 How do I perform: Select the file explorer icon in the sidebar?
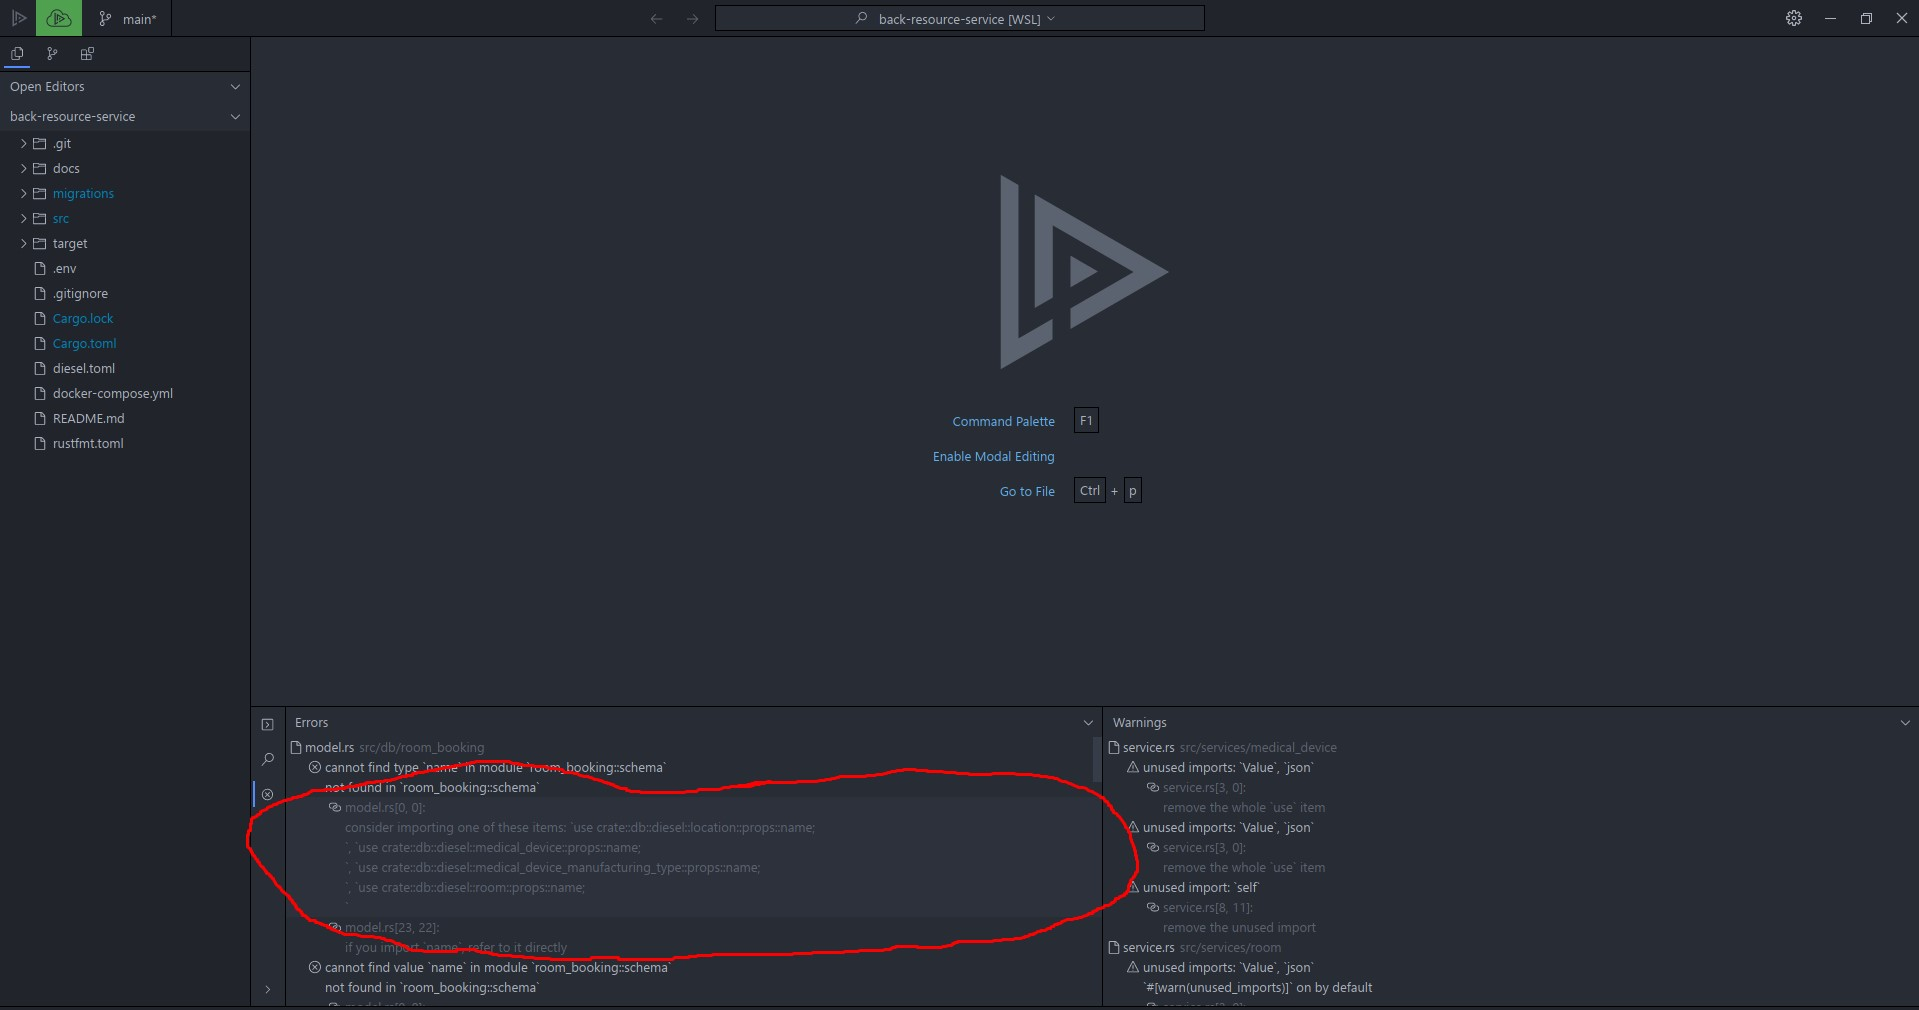point(17,54)
